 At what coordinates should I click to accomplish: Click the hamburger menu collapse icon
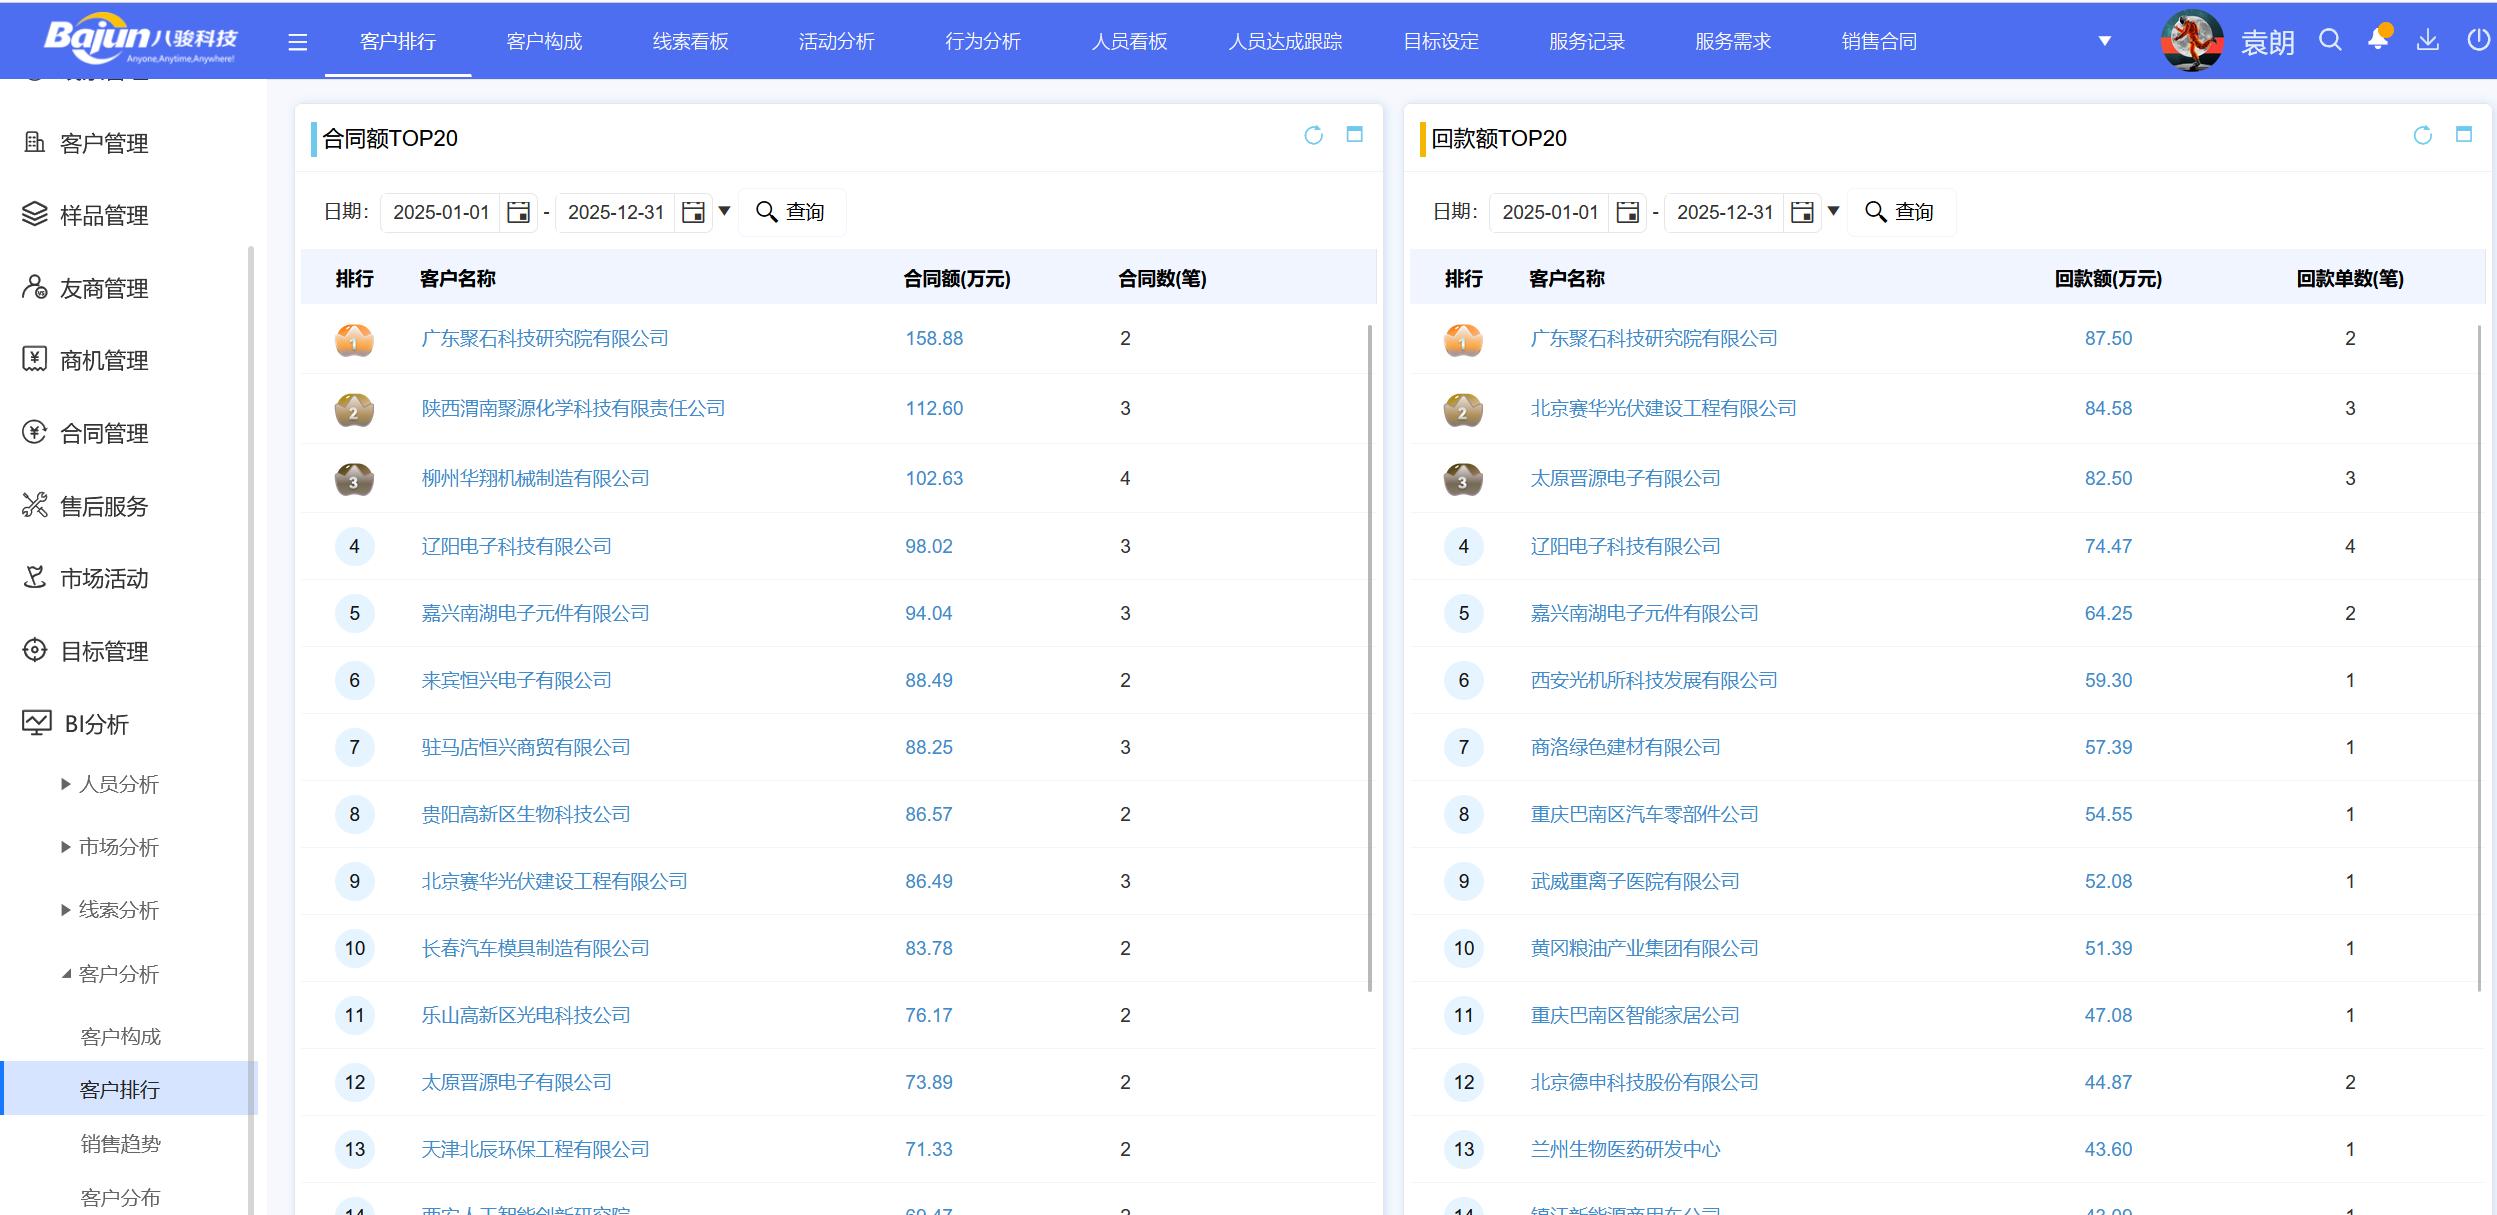[297, 42]
